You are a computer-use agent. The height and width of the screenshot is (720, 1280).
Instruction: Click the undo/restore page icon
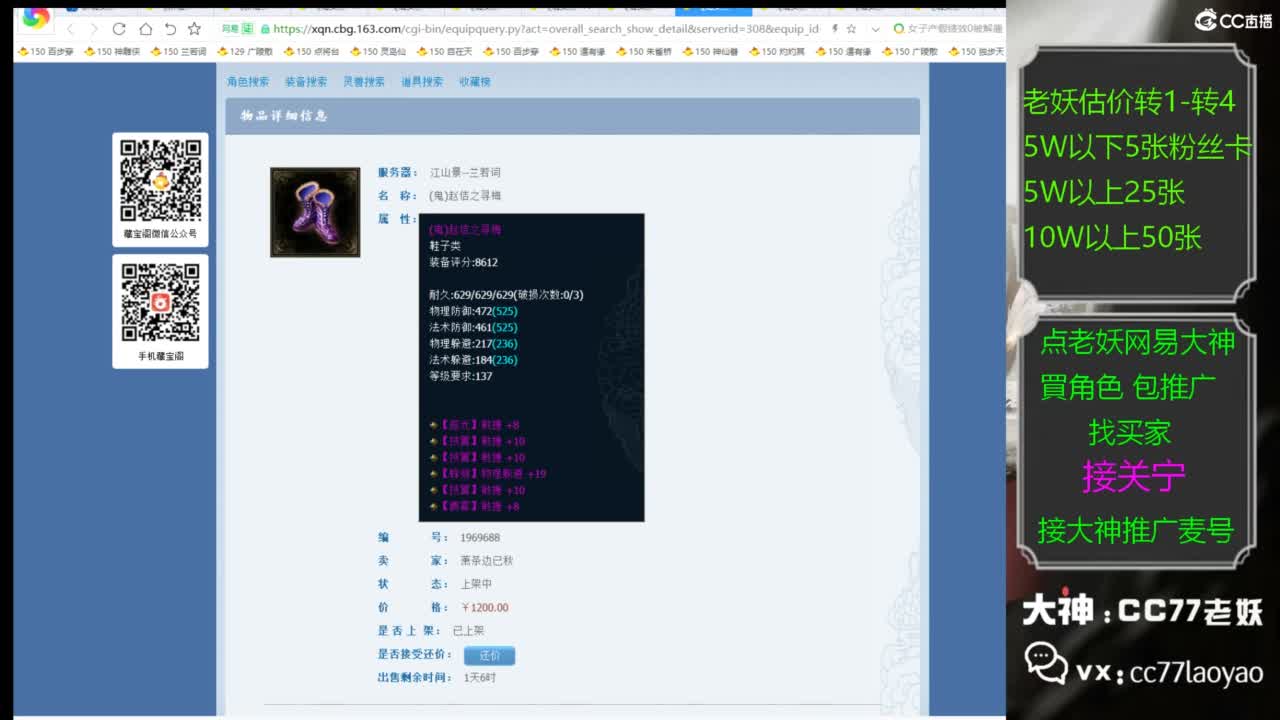coord(170,29)
